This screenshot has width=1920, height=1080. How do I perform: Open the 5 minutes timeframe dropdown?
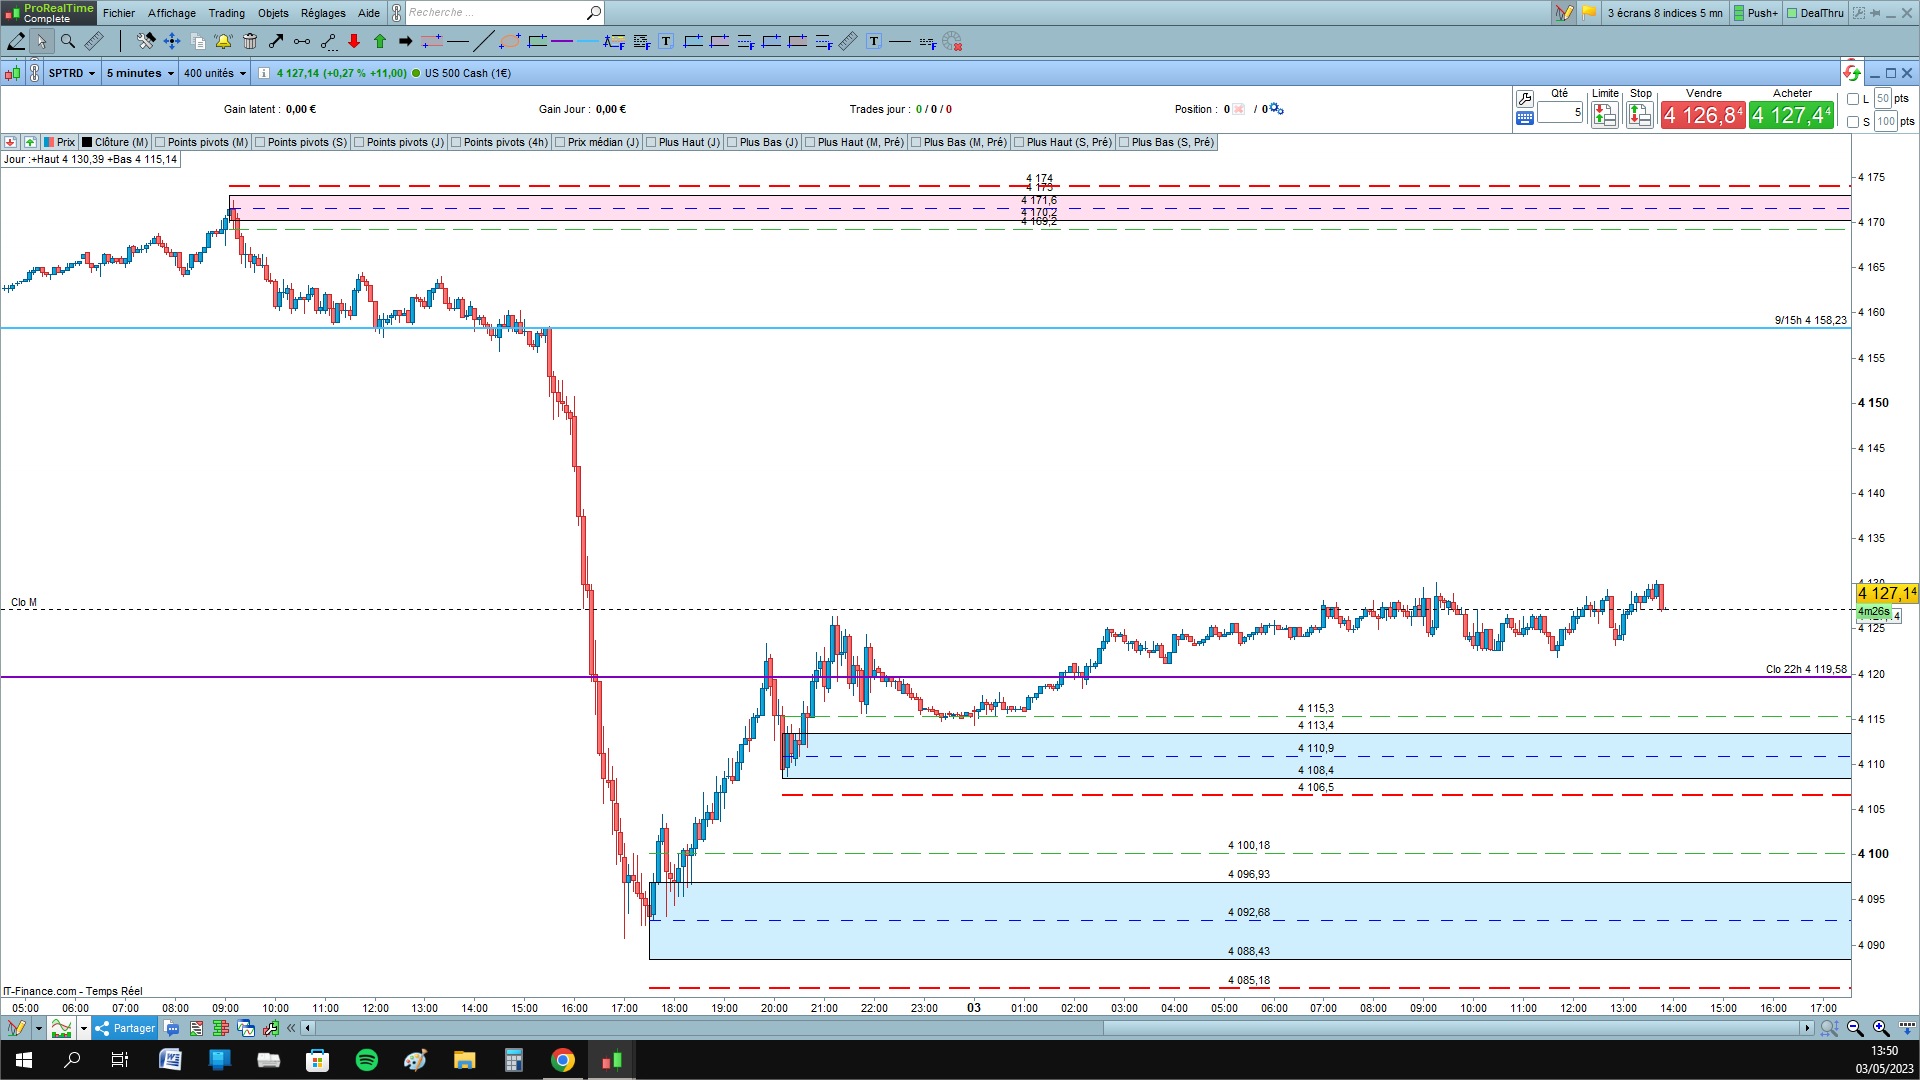pos(140,73)
